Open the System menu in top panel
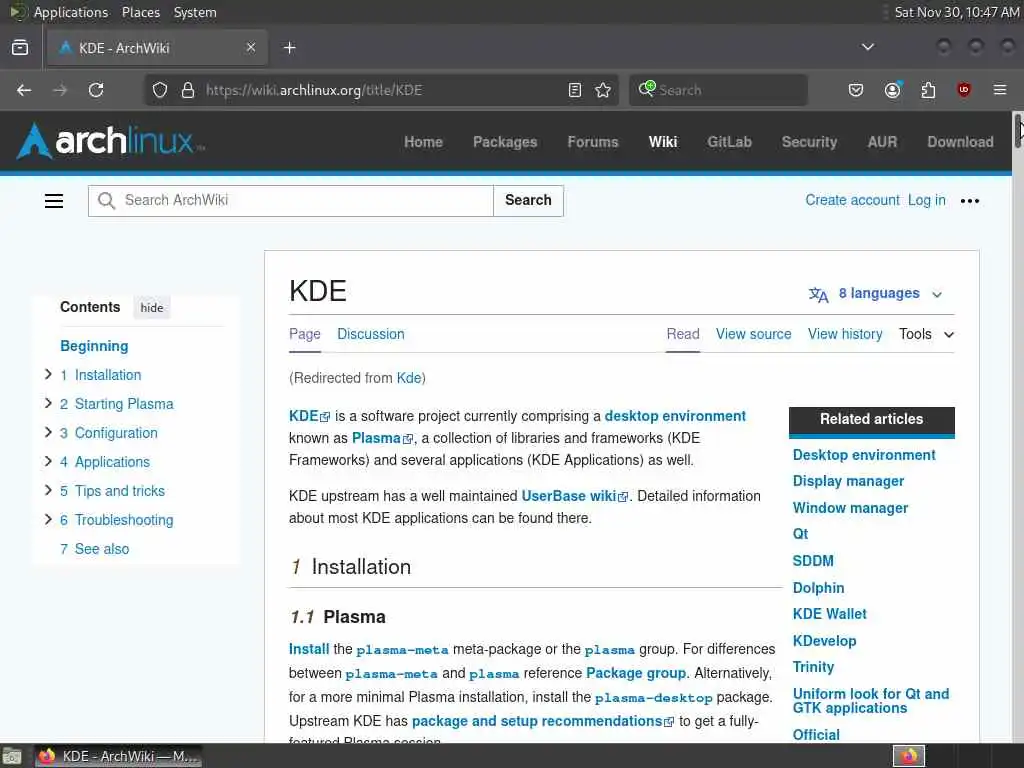The width and height of the screenshot is (1024, 768). (195, 12)
